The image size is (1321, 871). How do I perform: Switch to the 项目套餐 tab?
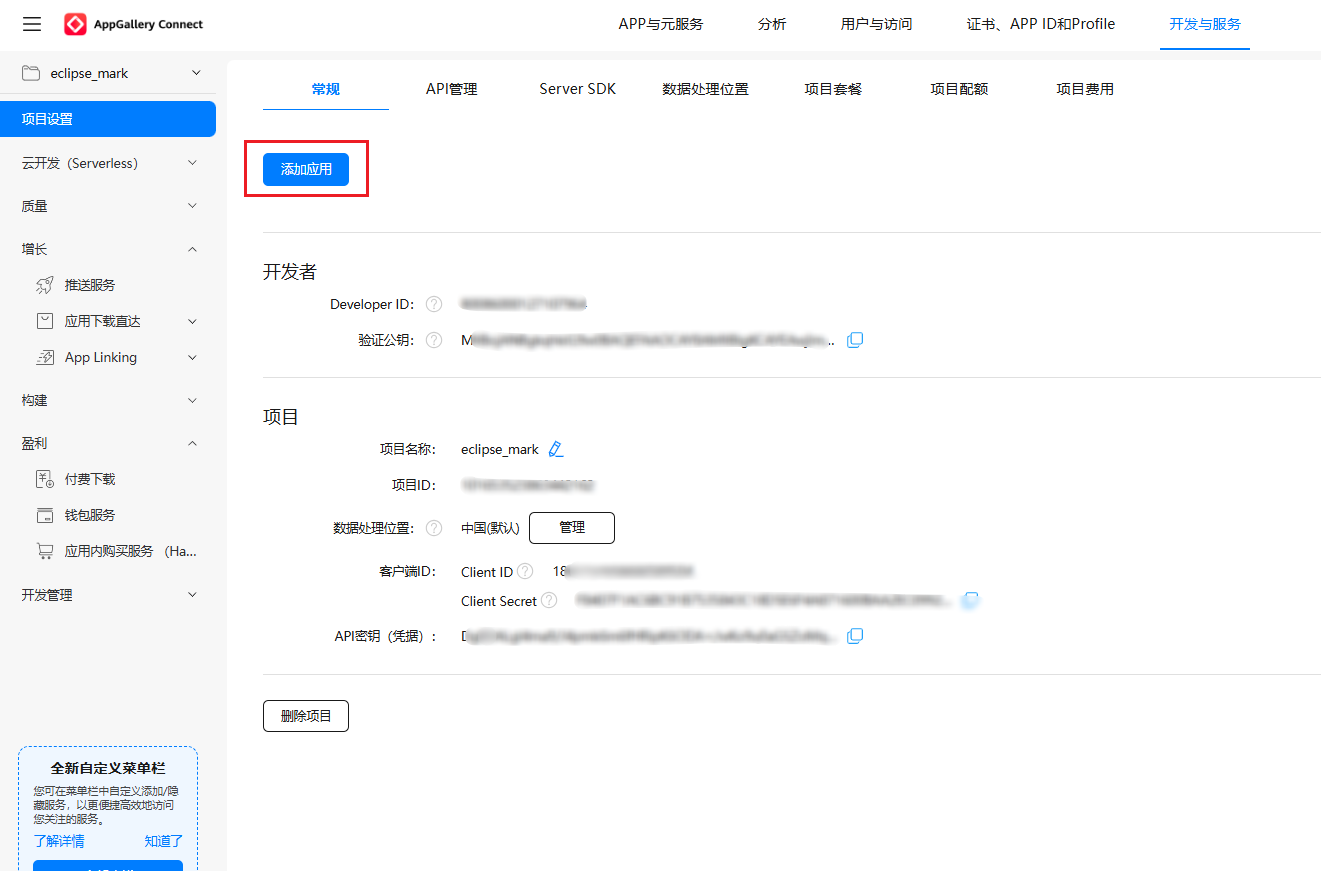click(833, 89)
